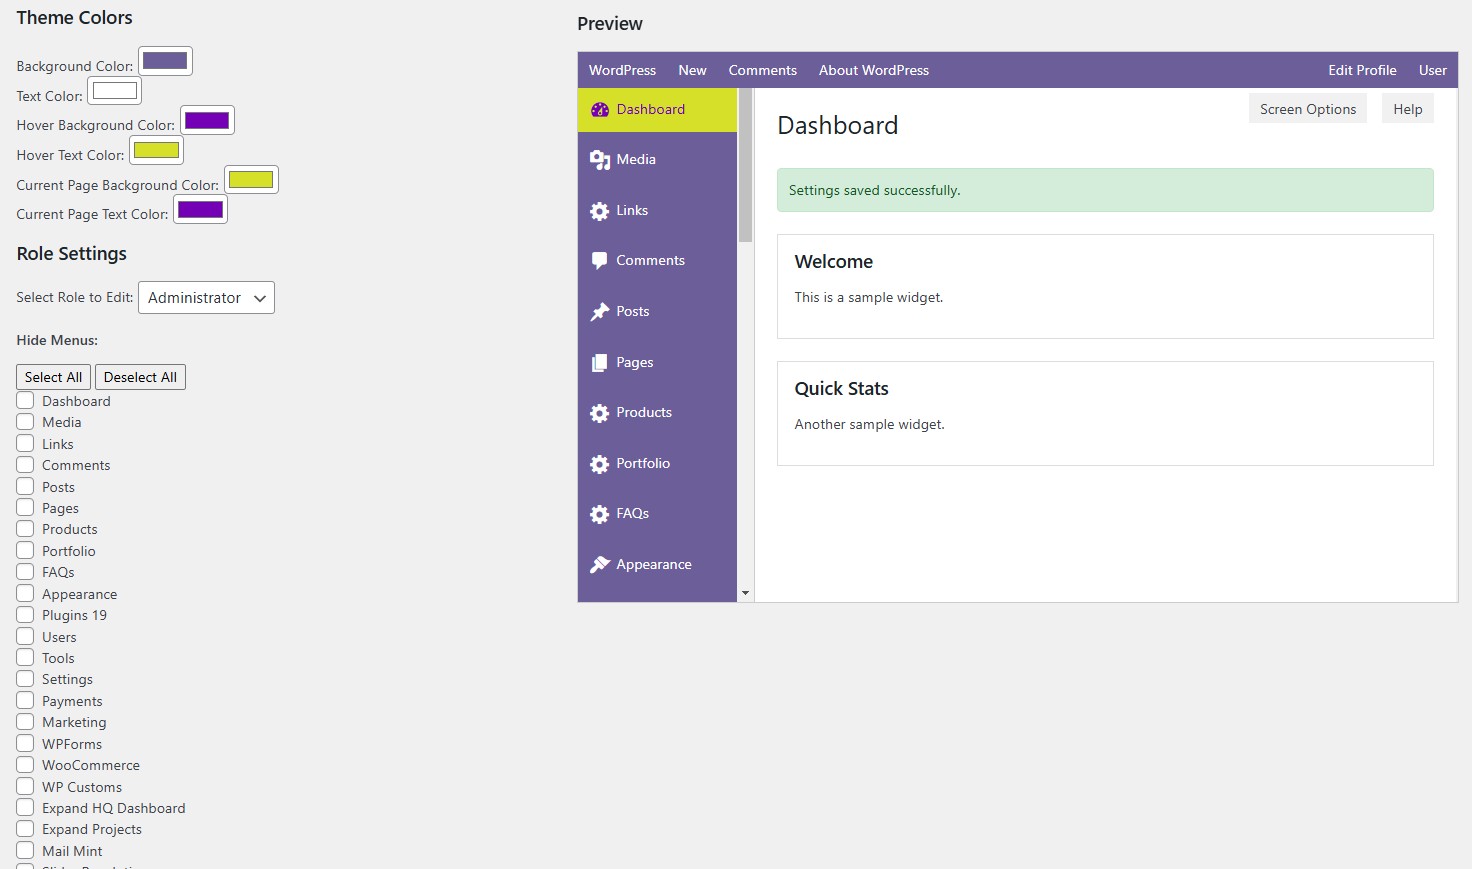The image size is (1472, 869).
Task: Check the WooCommerce hide menu checkbox
Action: click(x=25, y=765)
